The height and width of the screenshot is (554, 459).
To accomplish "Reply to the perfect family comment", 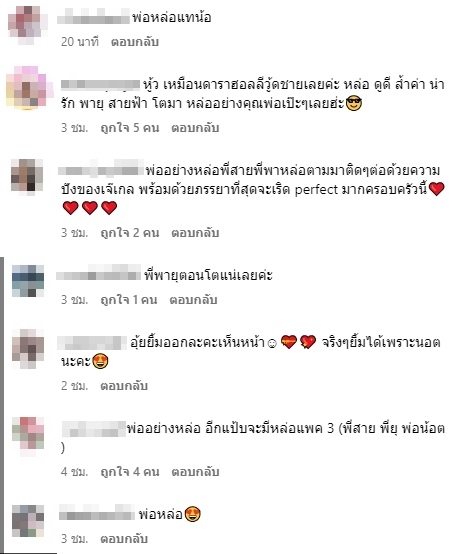I will pyautogui.click(x=195, y=232).
